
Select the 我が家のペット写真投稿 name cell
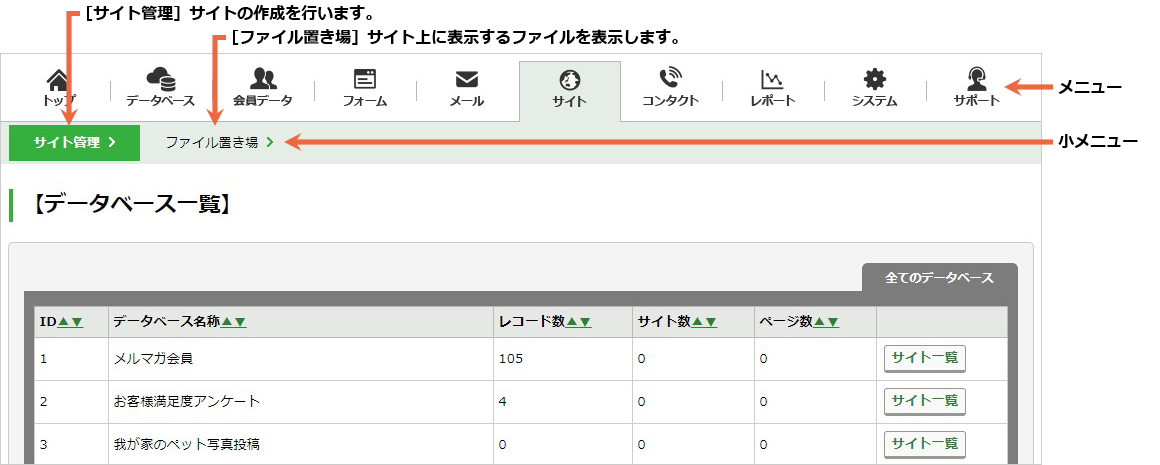click(300, 444)
